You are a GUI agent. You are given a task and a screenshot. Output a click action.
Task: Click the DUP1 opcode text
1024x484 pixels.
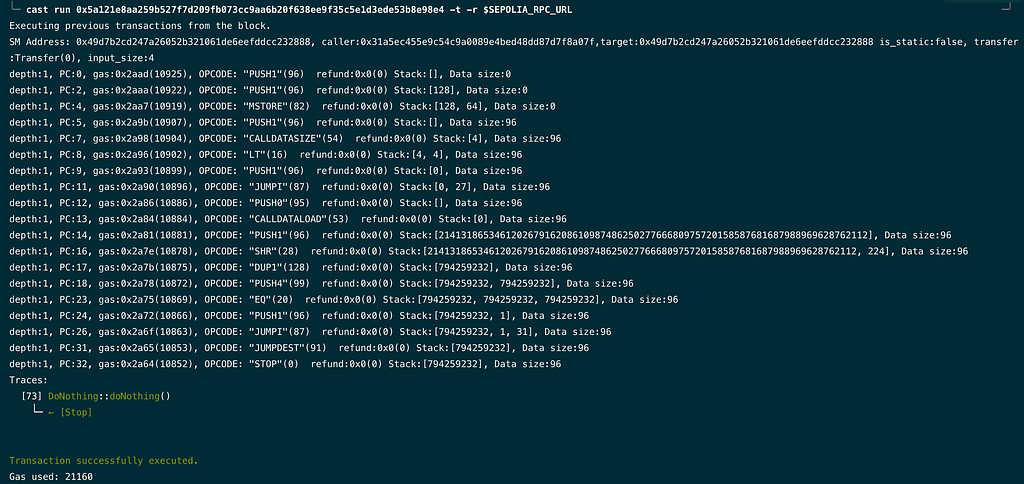click(x=267, y=267)
